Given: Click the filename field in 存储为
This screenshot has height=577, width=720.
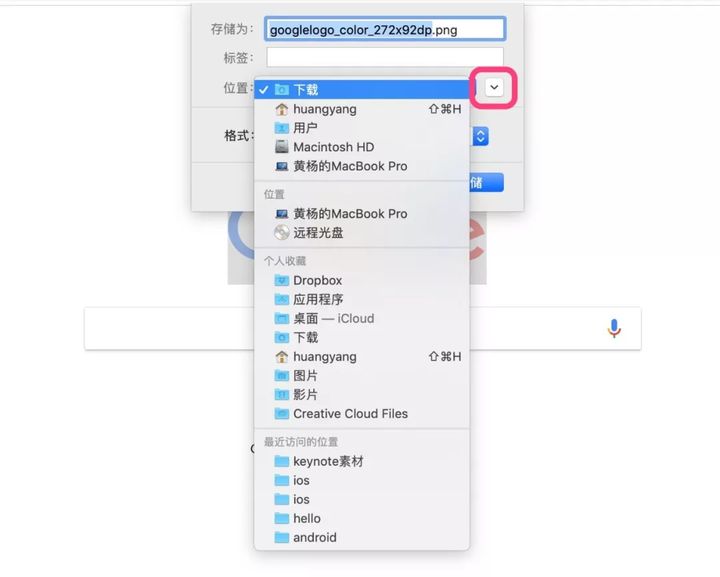Looking at the screenshot, I should (385, 29).
